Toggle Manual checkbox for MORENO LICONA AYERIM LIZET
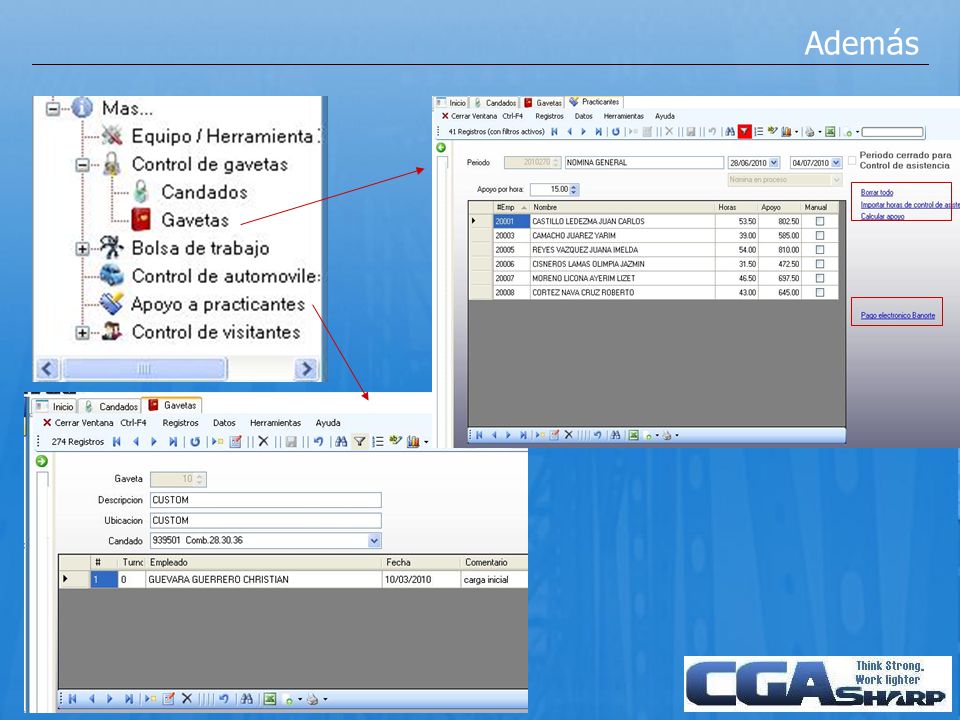960x720 pixels. [820, 278]
